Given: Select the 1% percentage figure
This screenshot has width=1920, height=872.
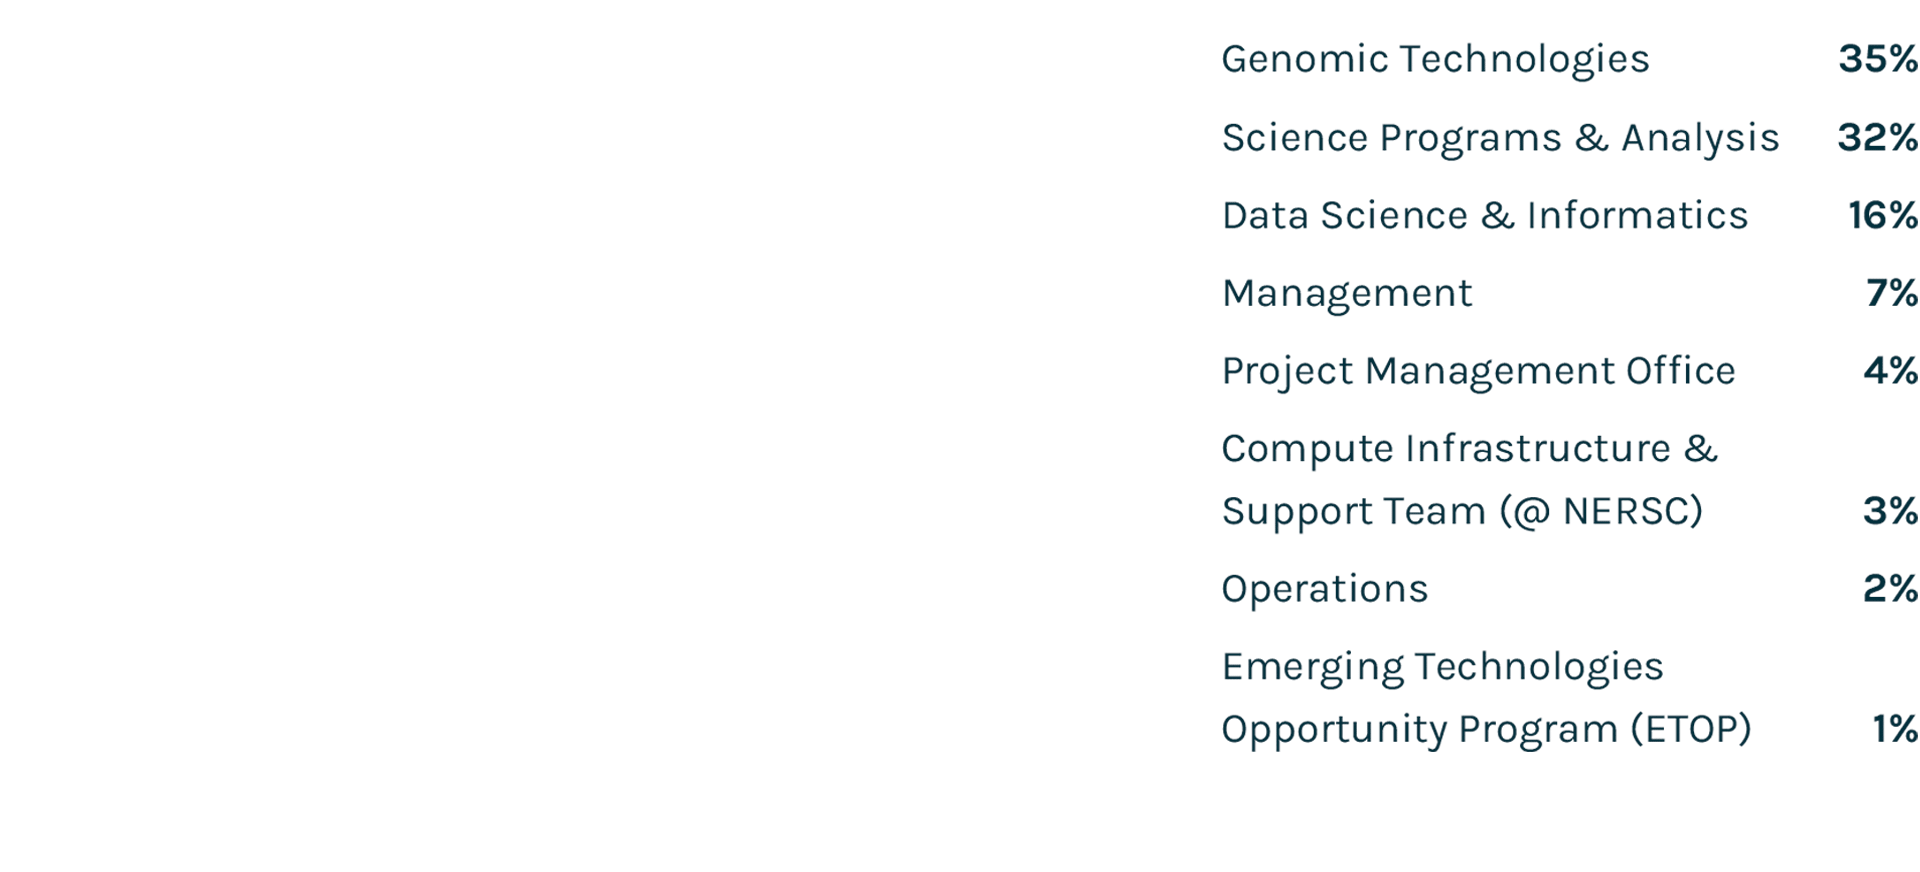Looking at the screenshot, I should pyautogui.click(x=1895, y=728).
